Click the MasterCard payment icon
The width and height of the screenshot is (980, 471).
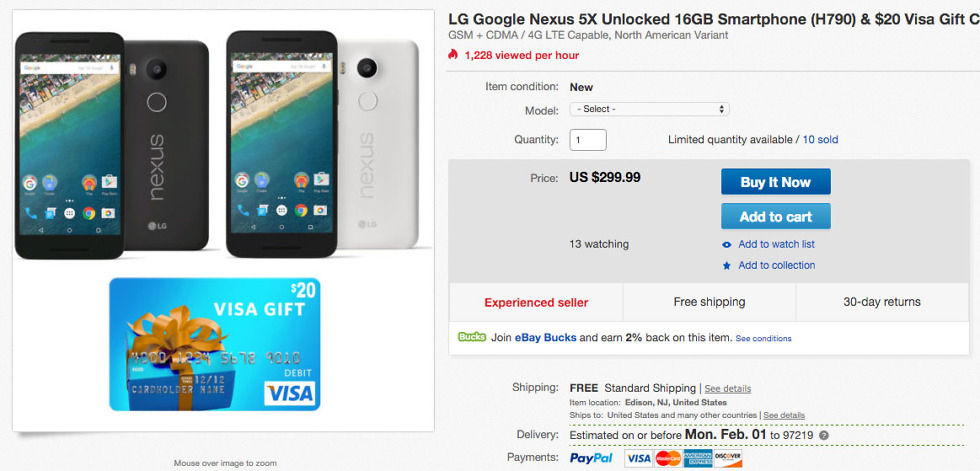668,458
